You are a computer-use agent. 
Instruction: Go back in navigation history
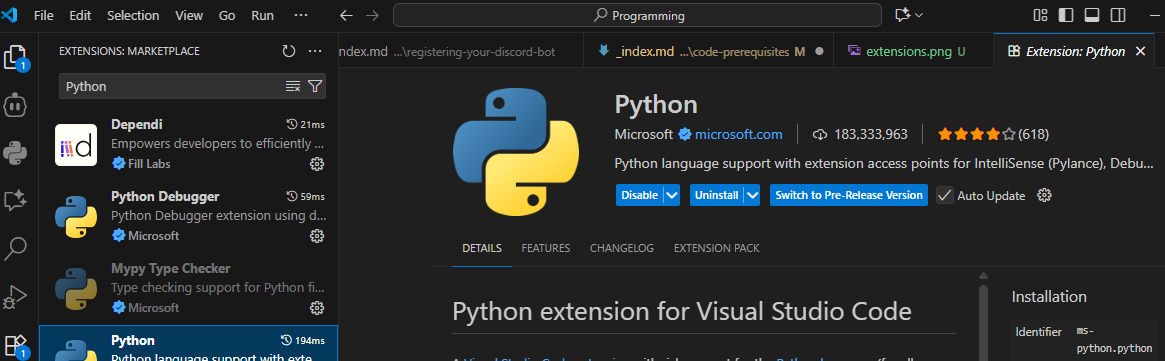pyautogui.click(x=345, y=15)
